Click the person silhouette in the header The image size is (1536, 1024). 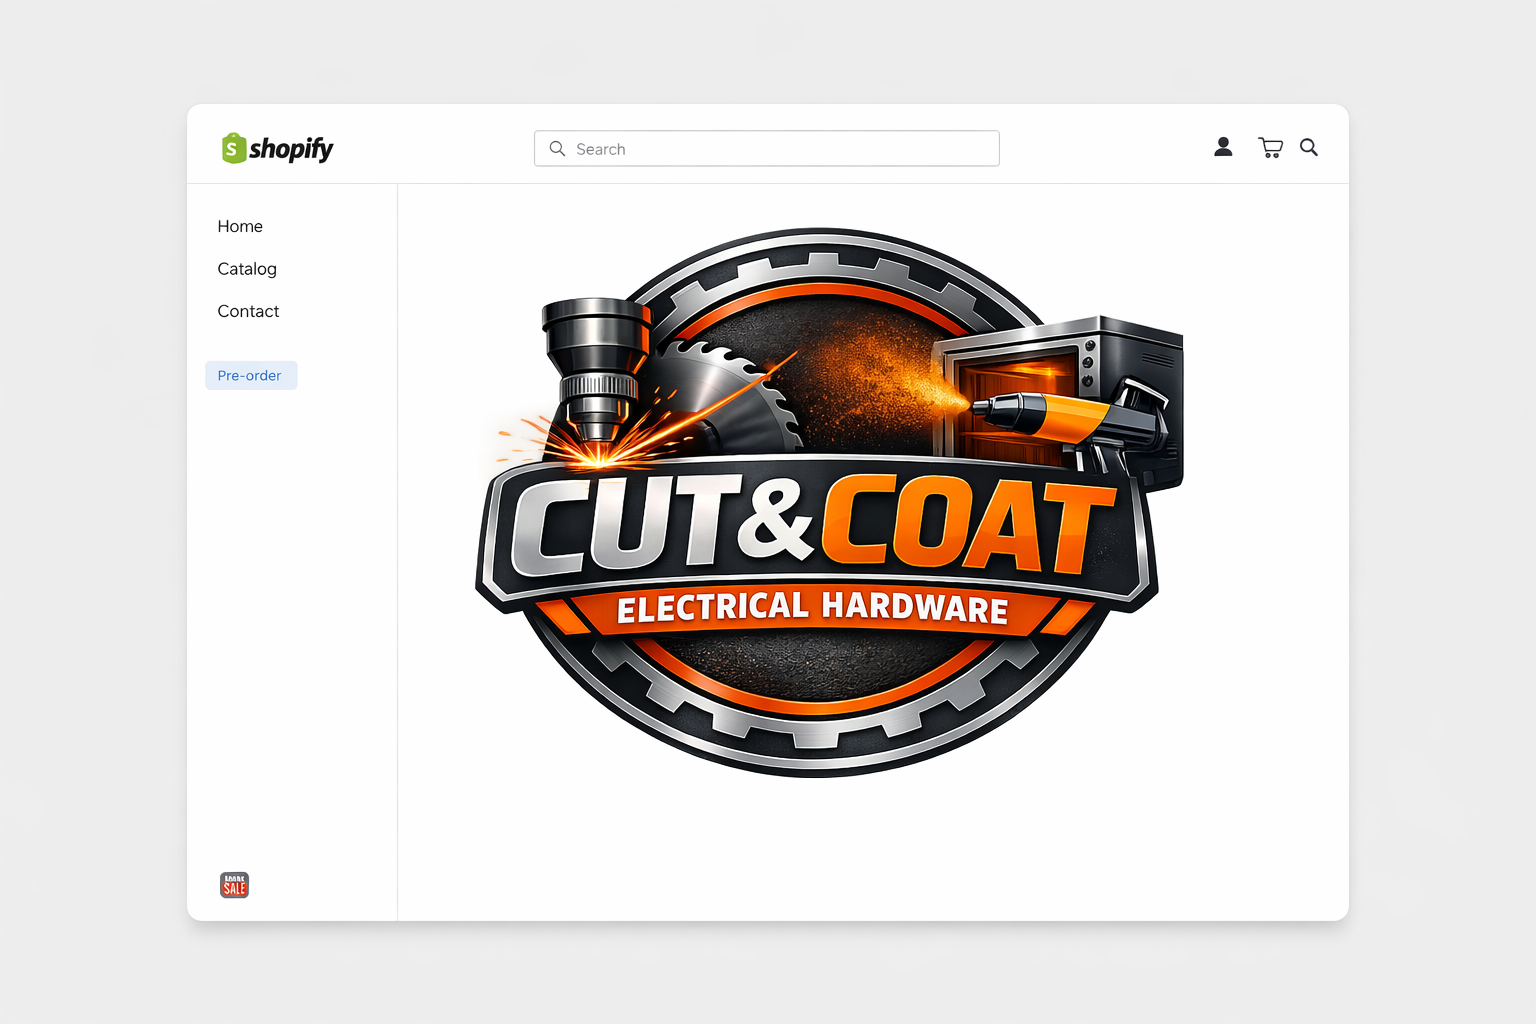1223,147
